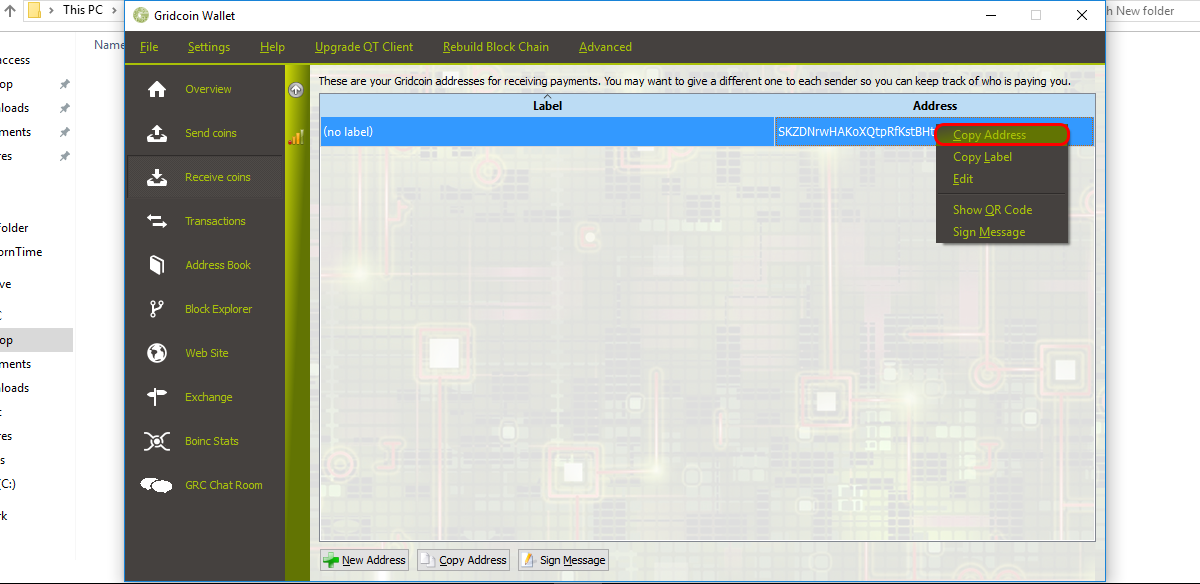
Task: Open the Web Site sidebar item
Action: tap(205, 353)
